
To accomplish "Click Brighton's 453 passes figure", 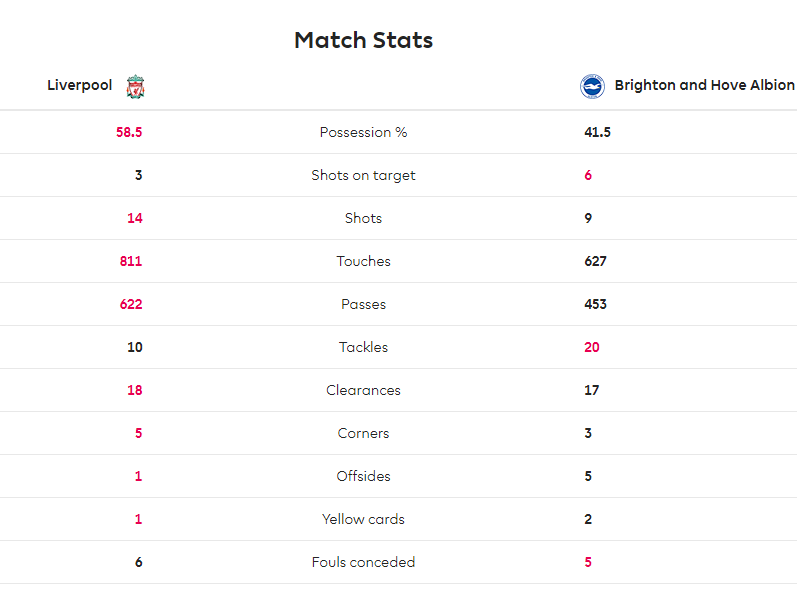I will pyautogui.click(x=595, y=304).
